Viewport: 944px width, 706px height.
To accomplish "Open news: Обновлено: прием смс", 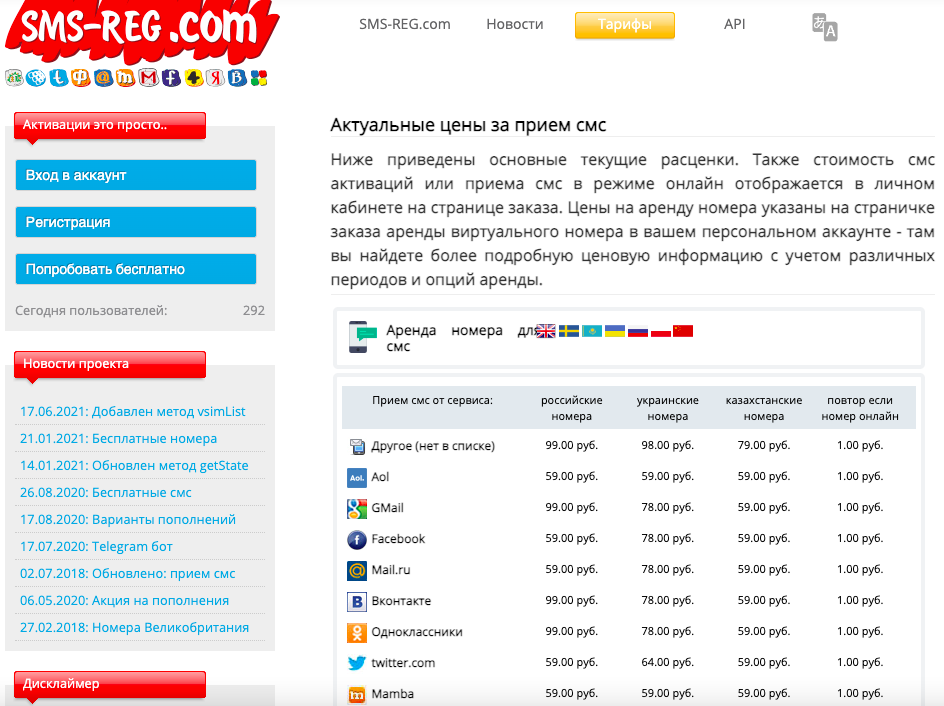I will pyautogui.click(x=128, y=574).
